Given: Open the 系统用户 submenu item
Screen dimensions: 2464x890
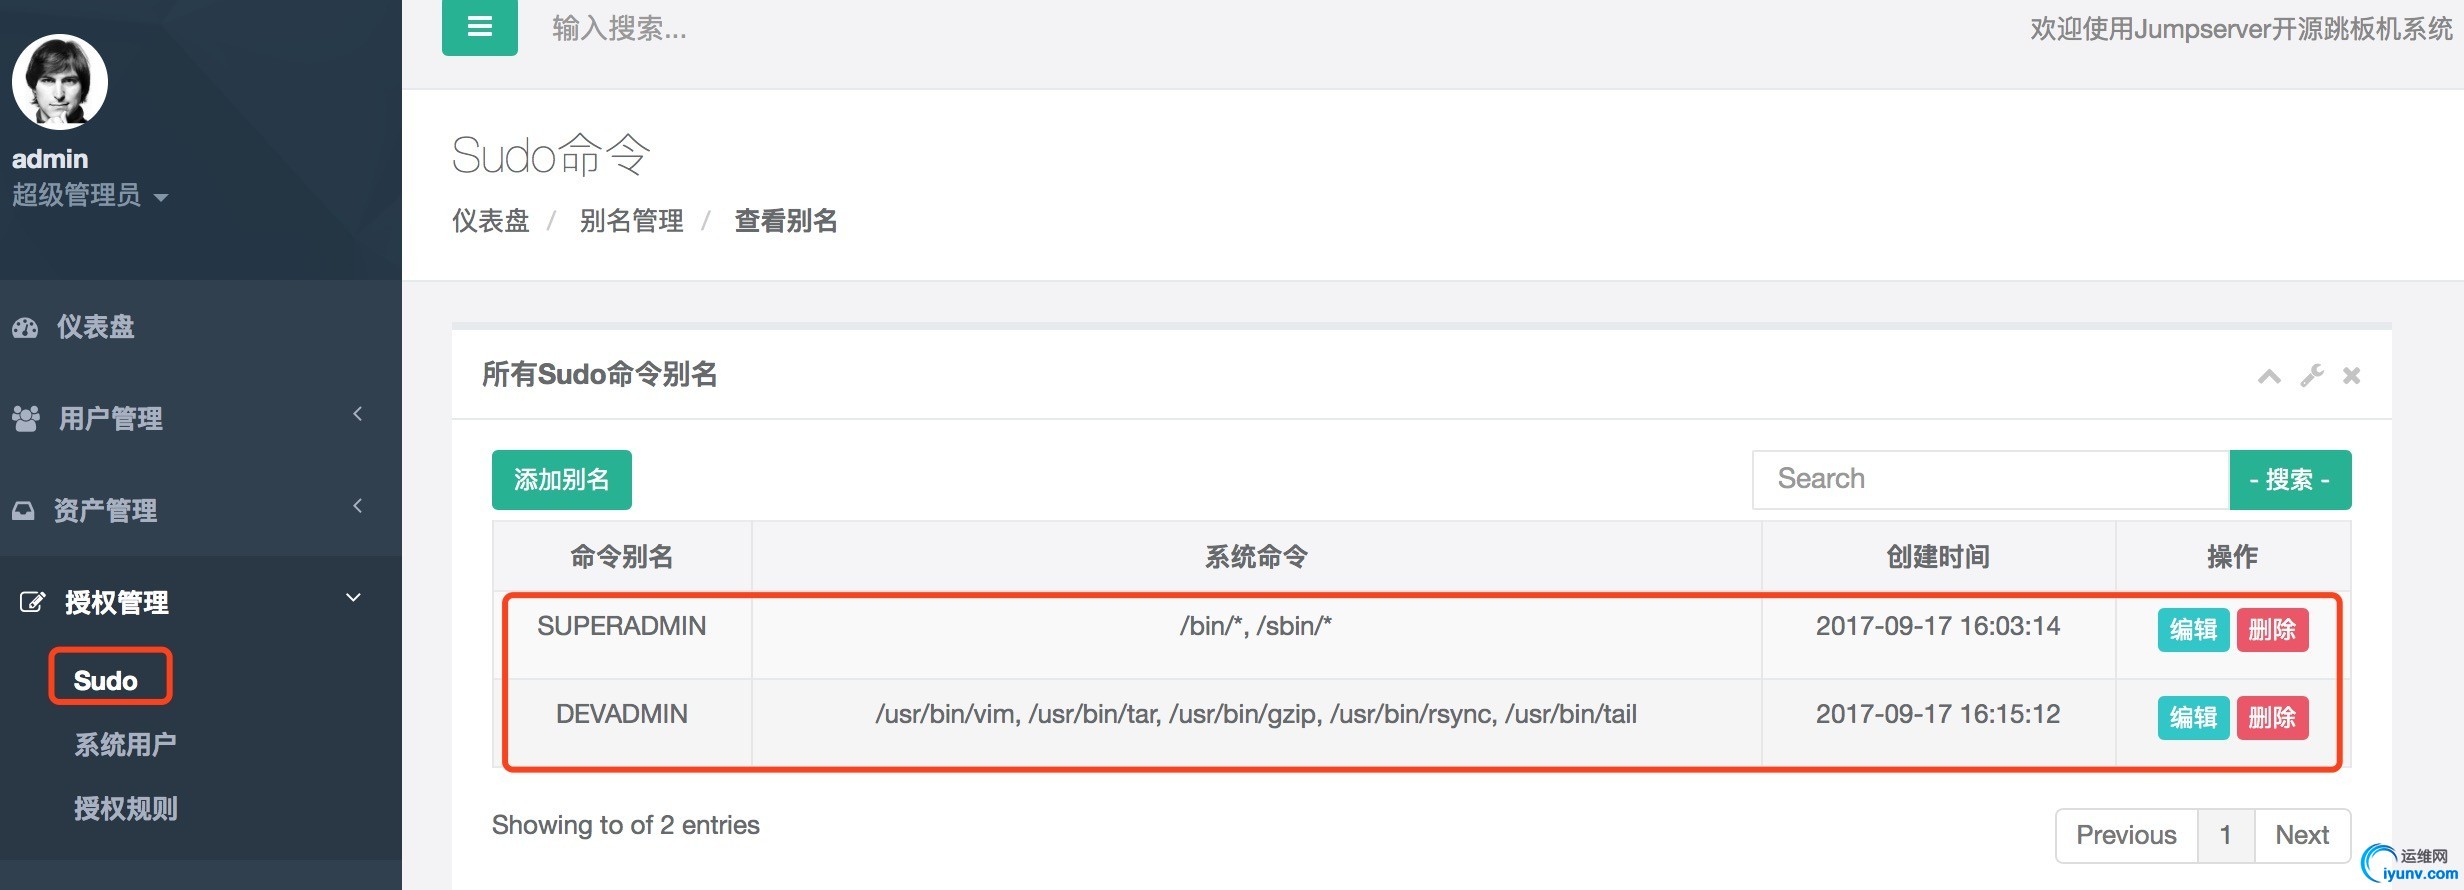Looking at the screenshot, I should (x=125, y=745).
